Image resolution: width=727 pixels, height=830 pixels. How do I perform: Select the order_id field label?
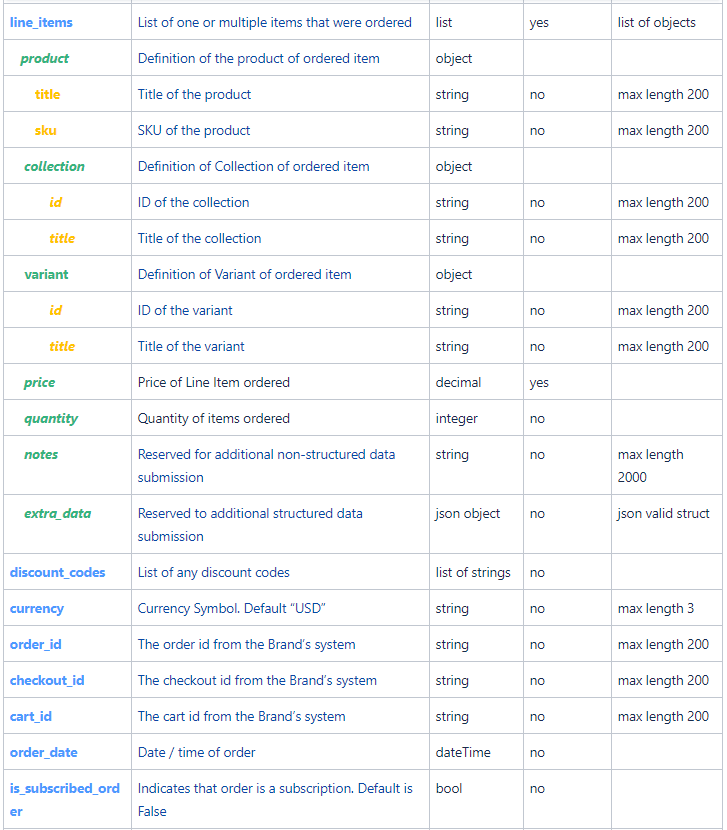(35, 645)
